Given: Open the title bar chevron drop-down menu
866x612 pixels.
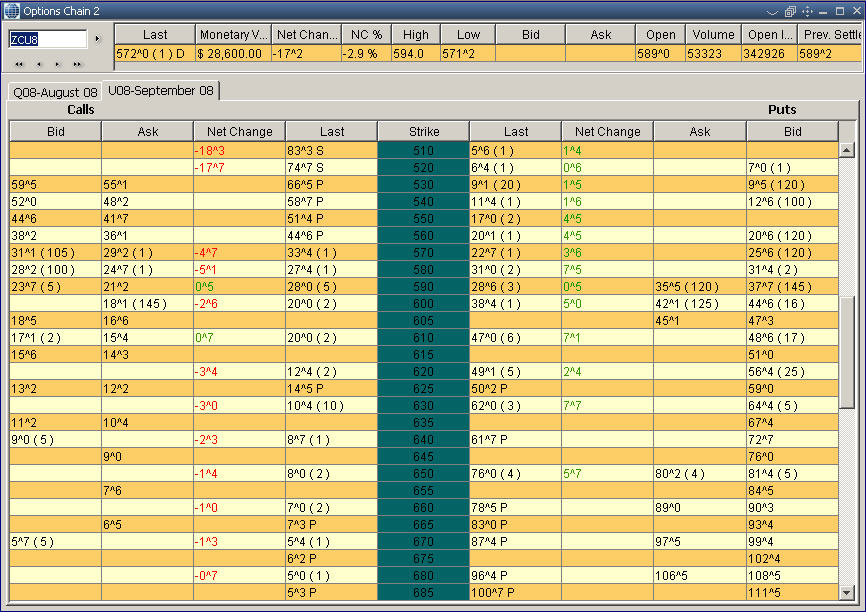Looking at the screenshot, I should pyautogui.click(x=772, y=12).
